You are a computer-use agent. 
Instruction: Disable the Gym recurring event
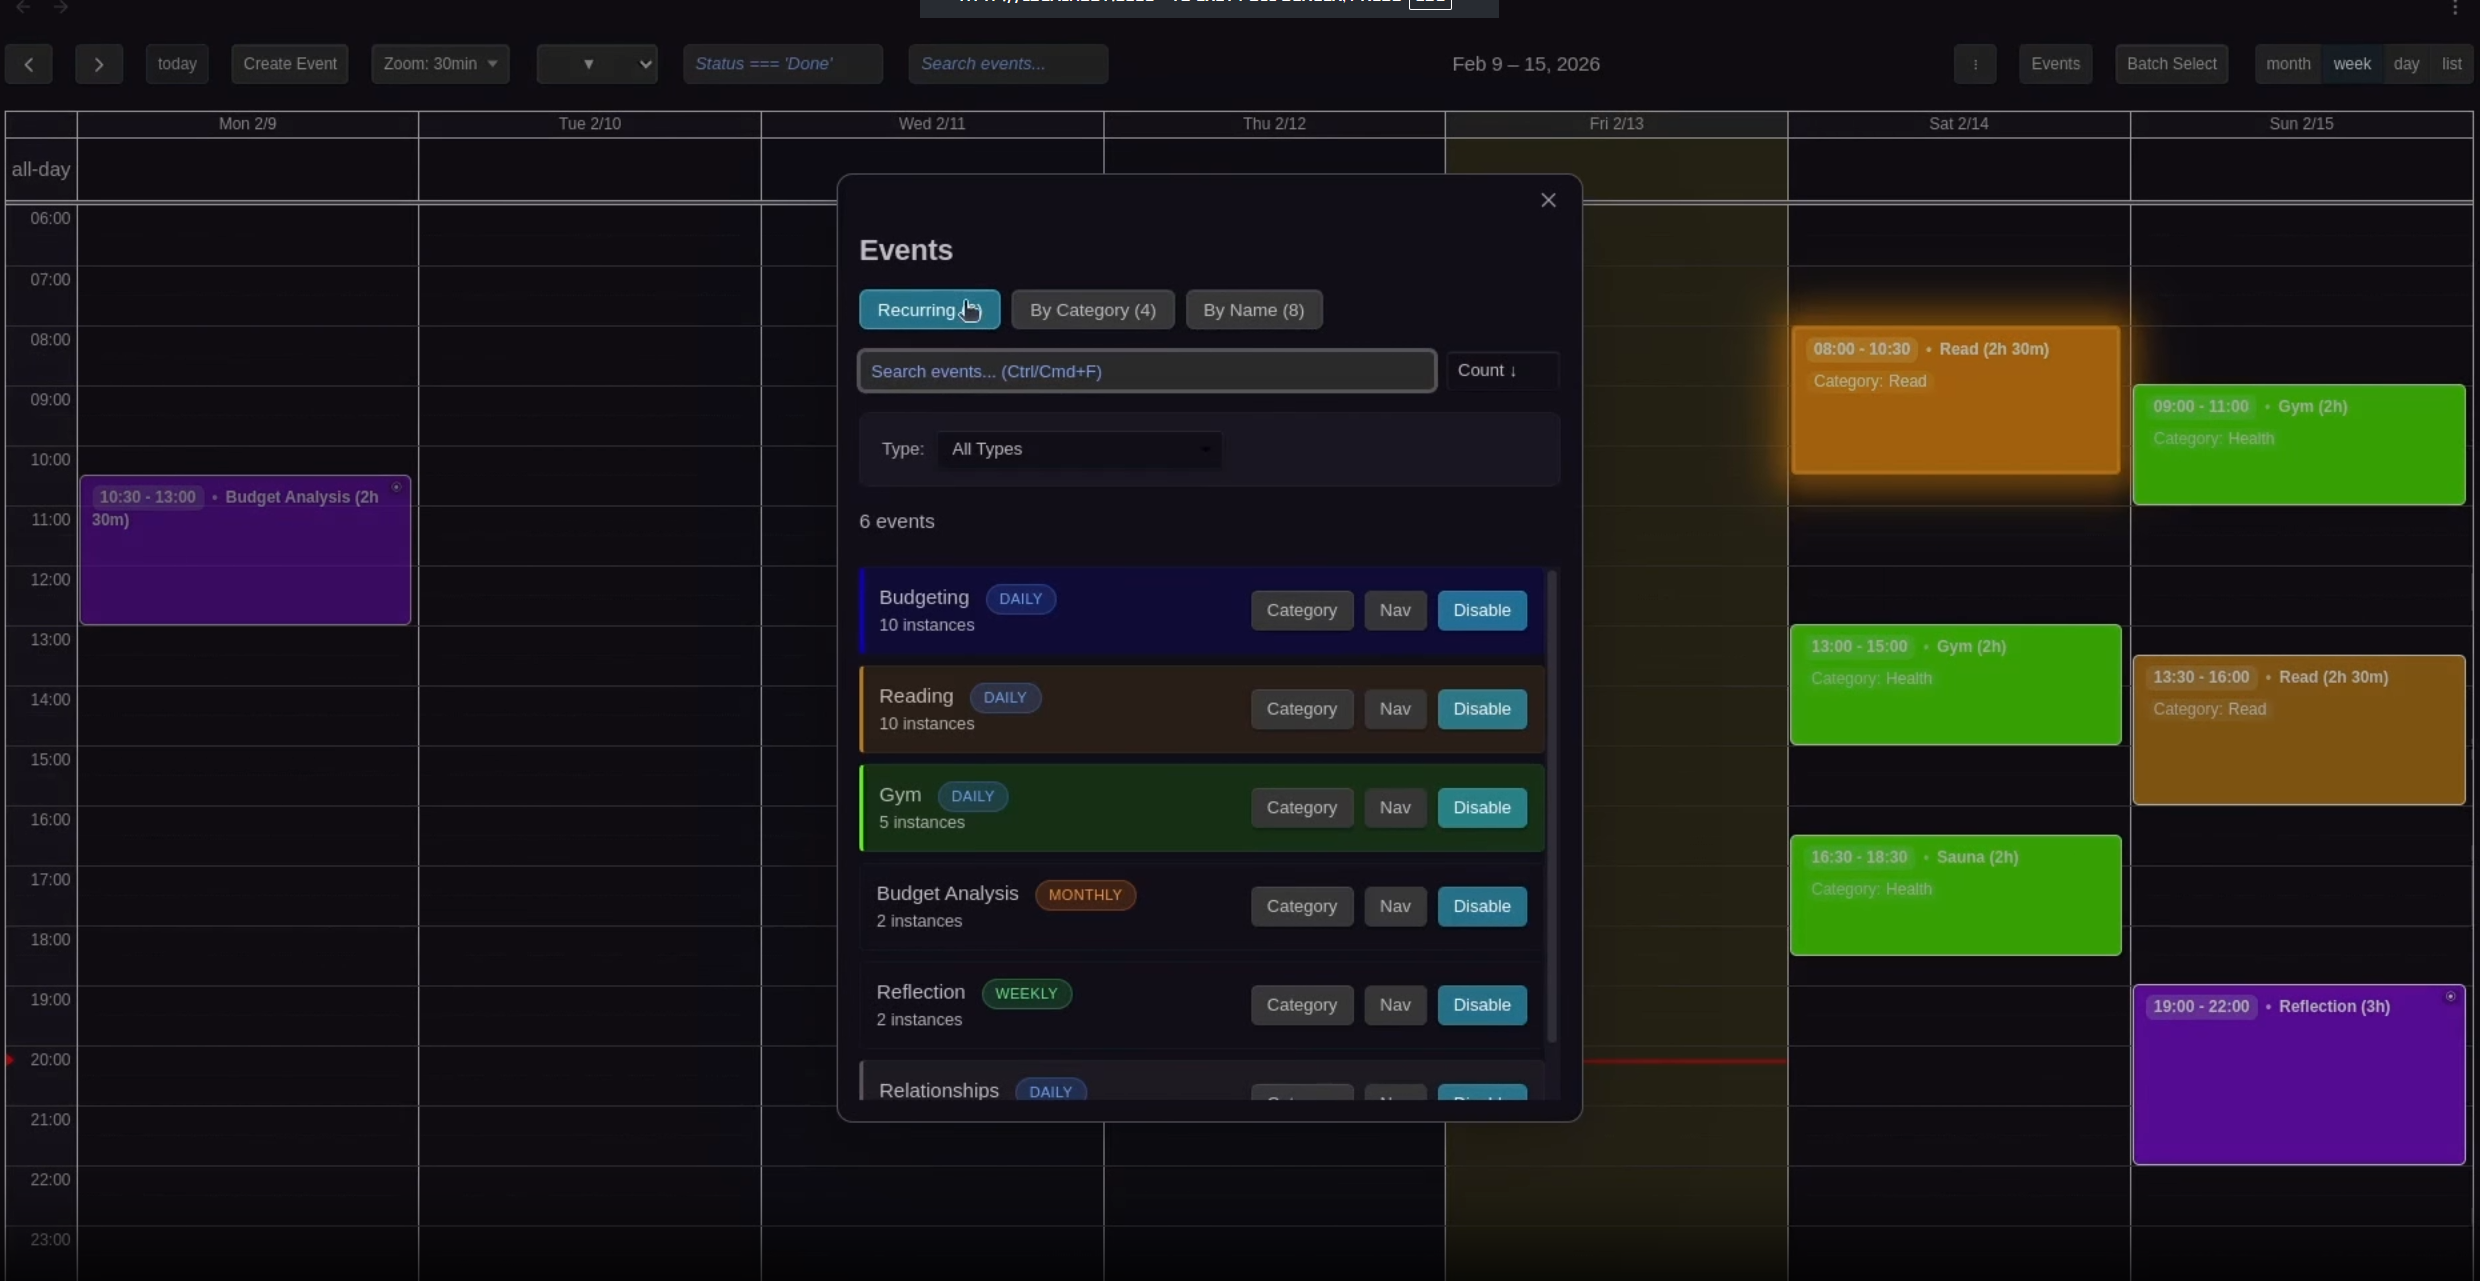[x=1481, y=807]
